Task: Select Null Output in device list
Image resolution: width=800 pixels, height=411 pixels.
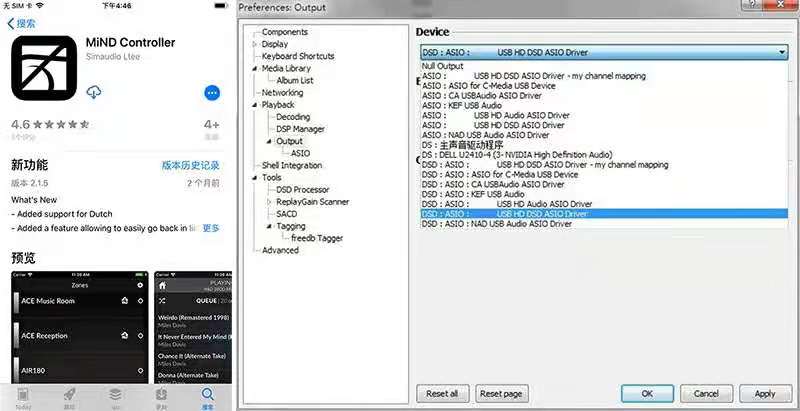Action: pyautogui.click(x=443, y=66)
